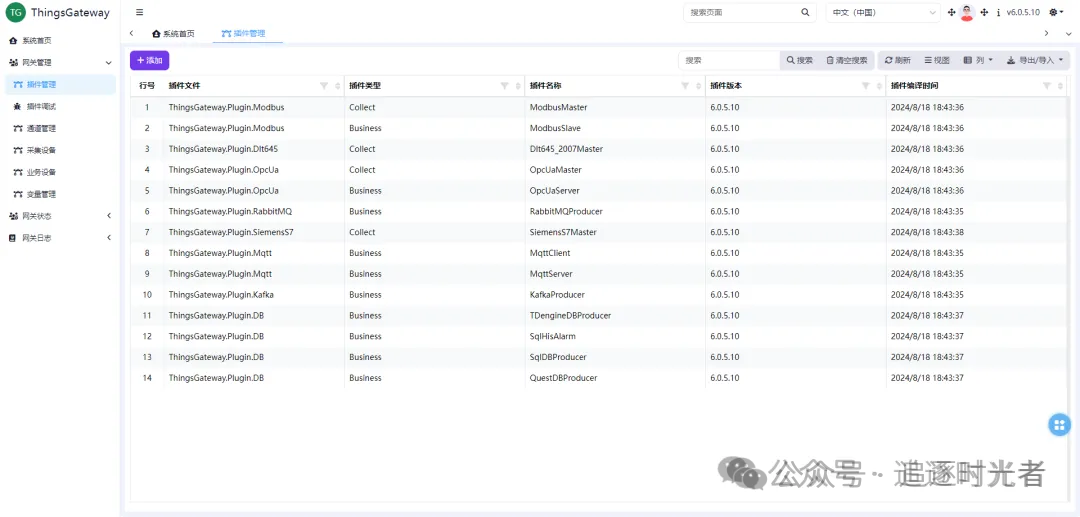Viewport: 1080px width, 517px height.
Task: Click the green TG logo
Action: (x=15, y=12)
